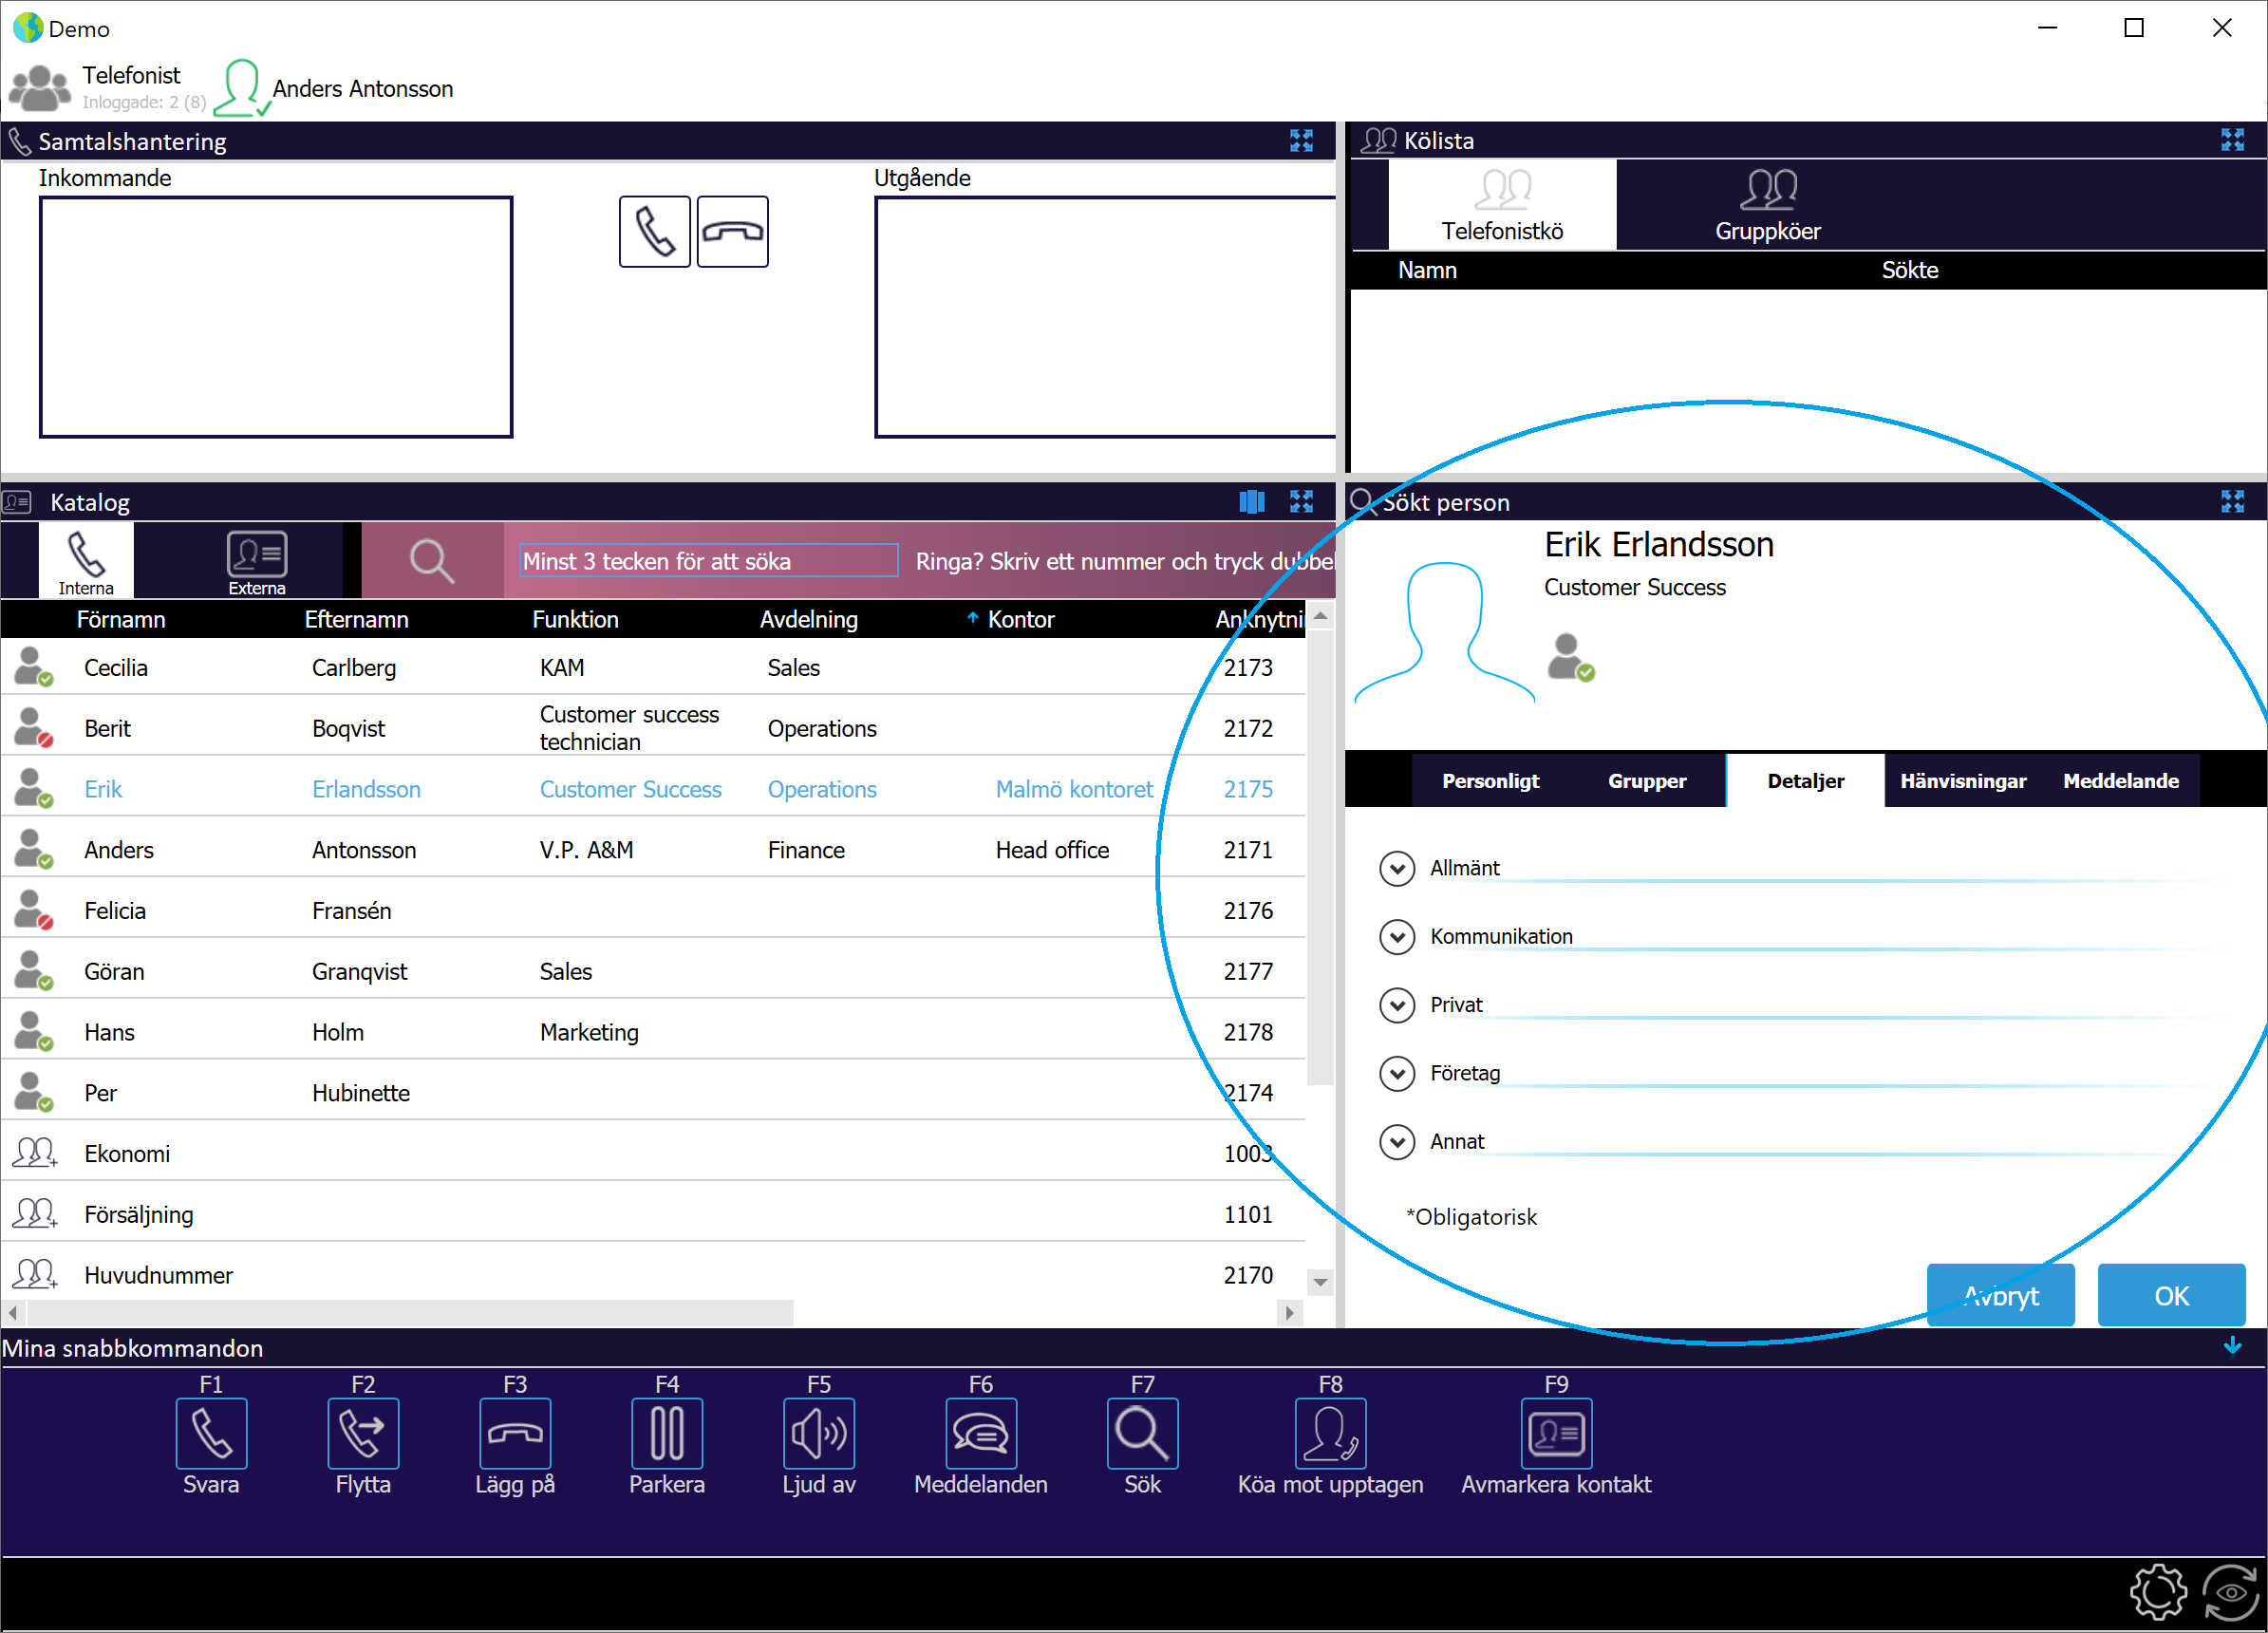Click the F2 Flytta transfer icon
Screen dimensions: 2268x1633
point(363,1433)
